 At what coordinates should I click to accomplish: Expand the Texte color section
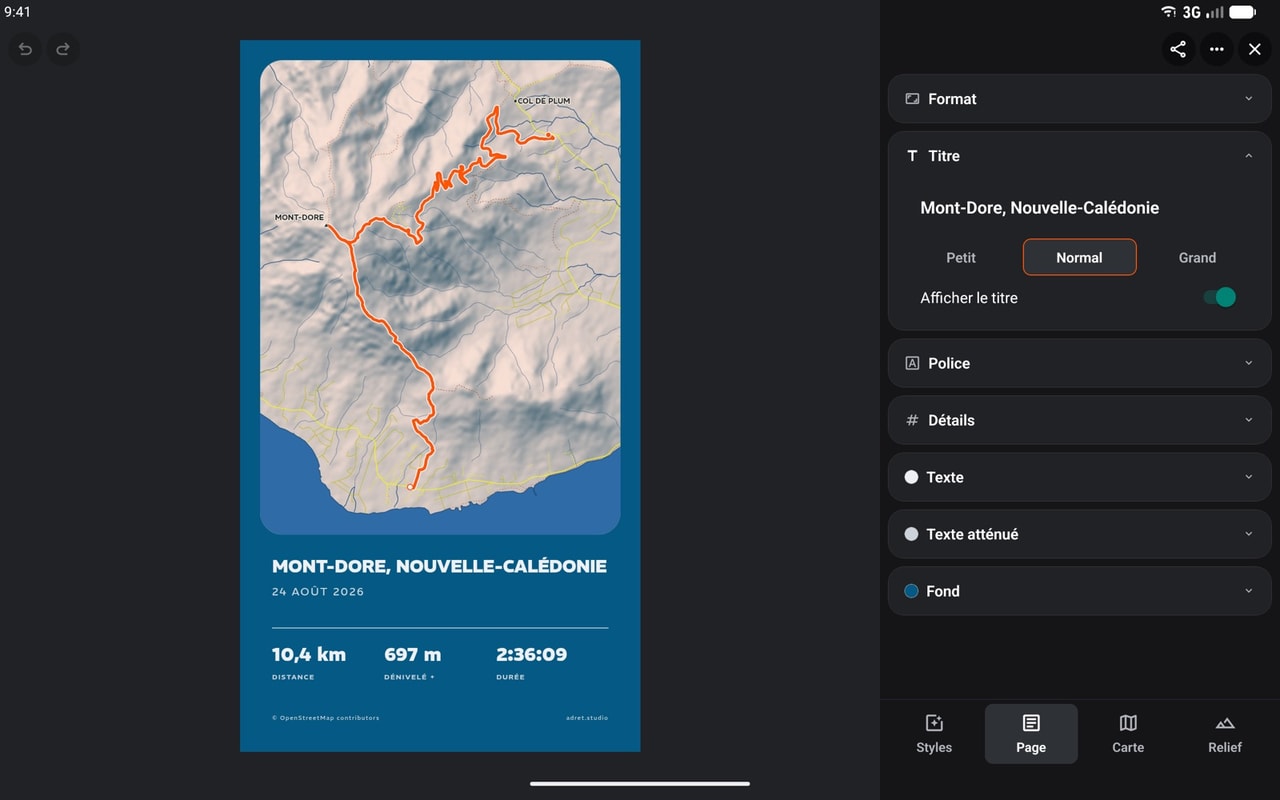[1080, 477]
